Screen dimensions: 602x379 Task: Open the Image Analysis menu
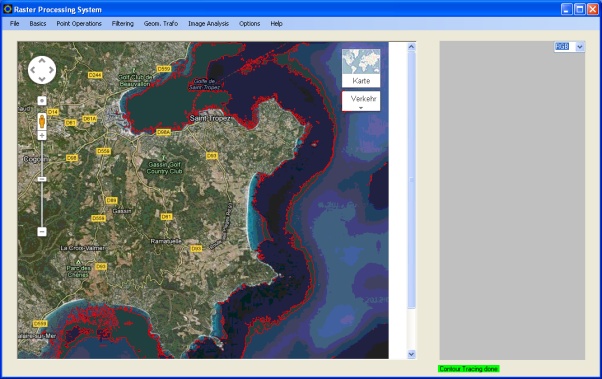(x=208, y=23)
